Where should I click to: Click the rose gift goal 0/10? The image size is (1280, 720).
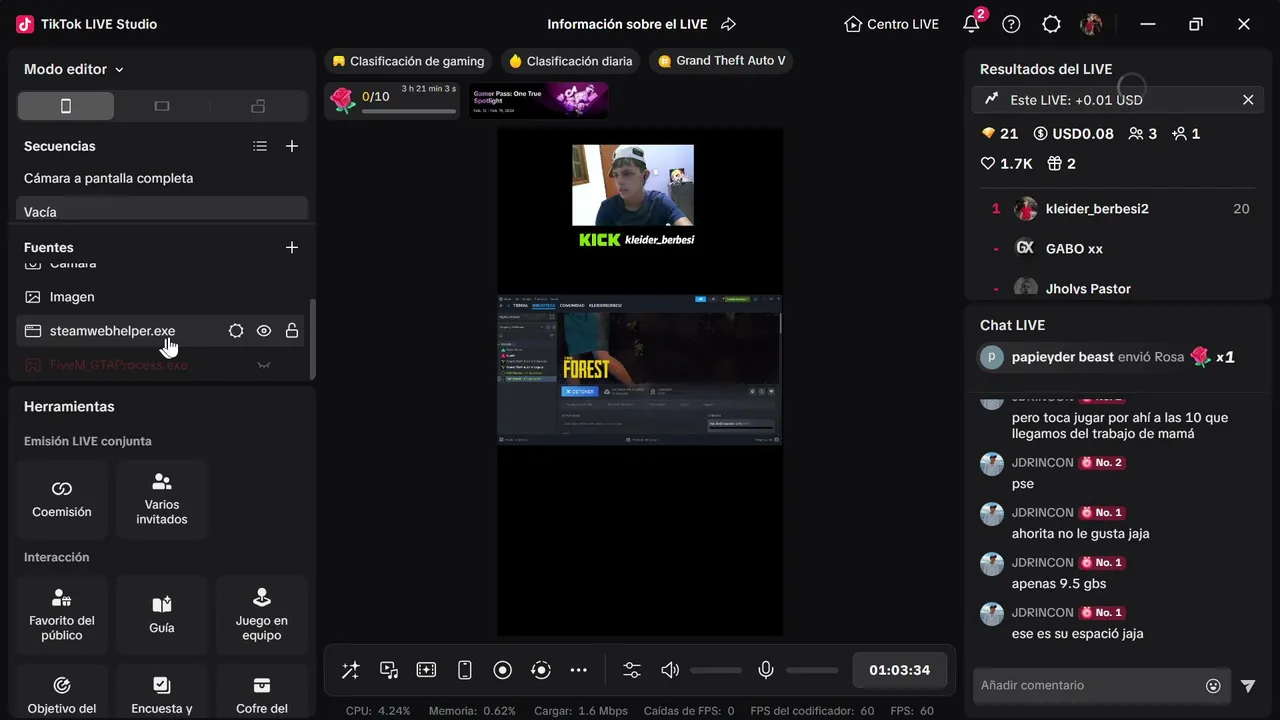click(394, 100)
